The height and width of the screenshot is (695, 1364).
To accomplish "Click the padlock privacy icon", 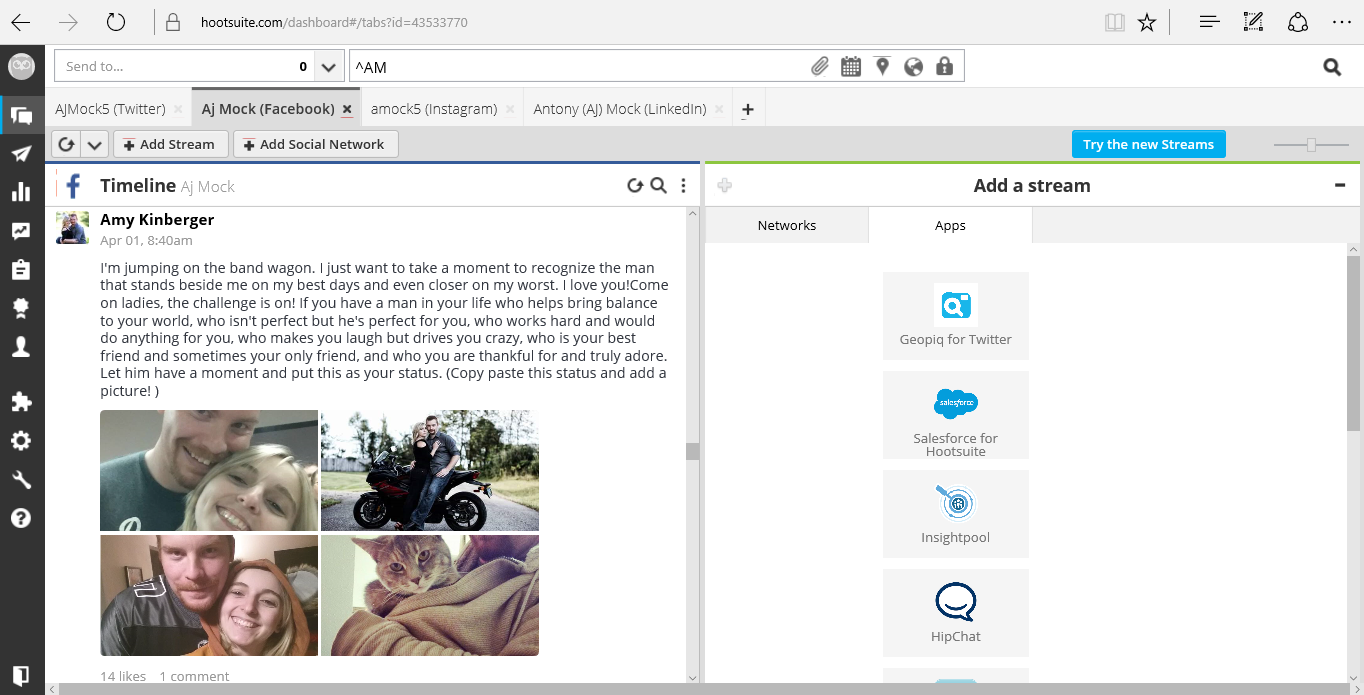I will point(944,67).
